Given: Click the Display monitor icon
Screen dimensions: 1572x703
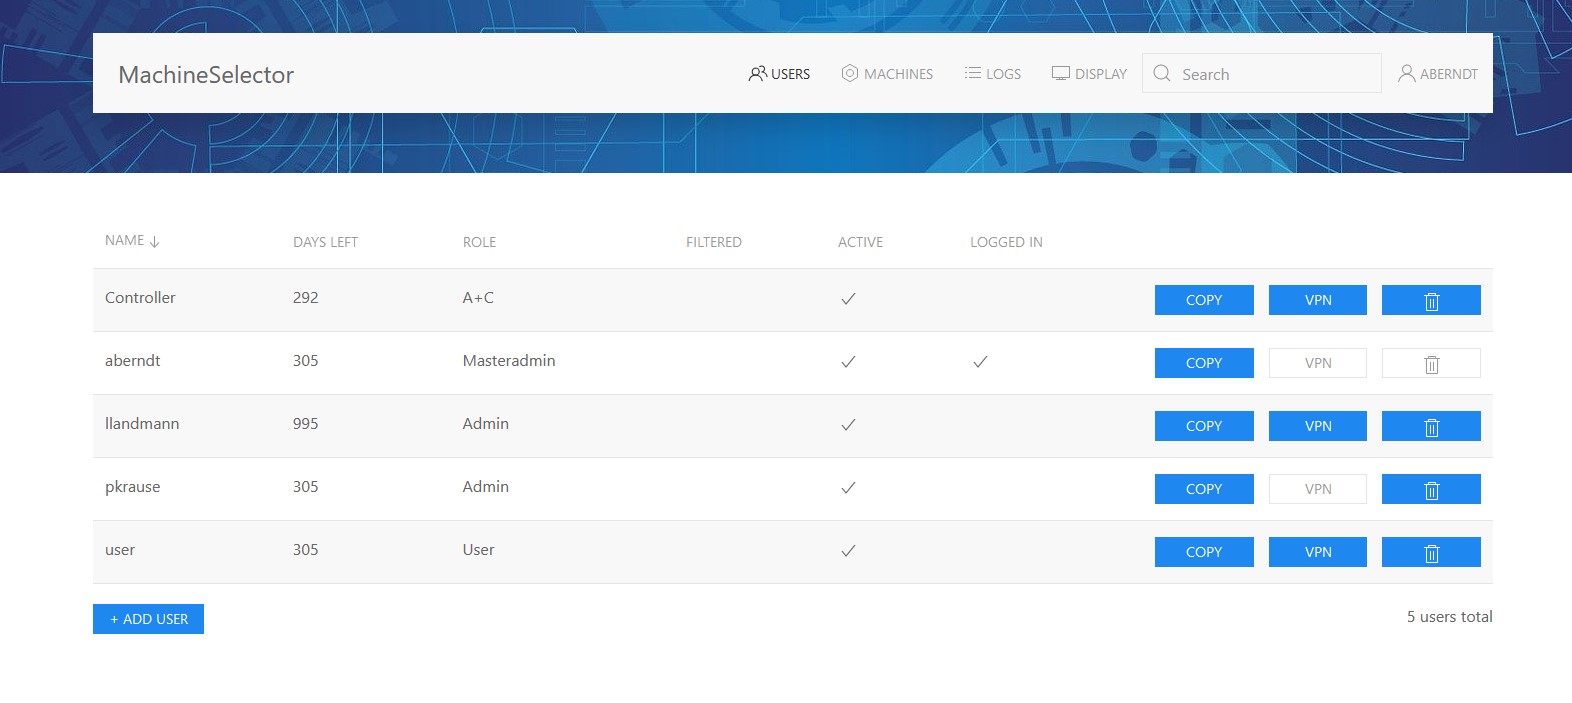Looking at the screenshot, I should click(1061, 74).
